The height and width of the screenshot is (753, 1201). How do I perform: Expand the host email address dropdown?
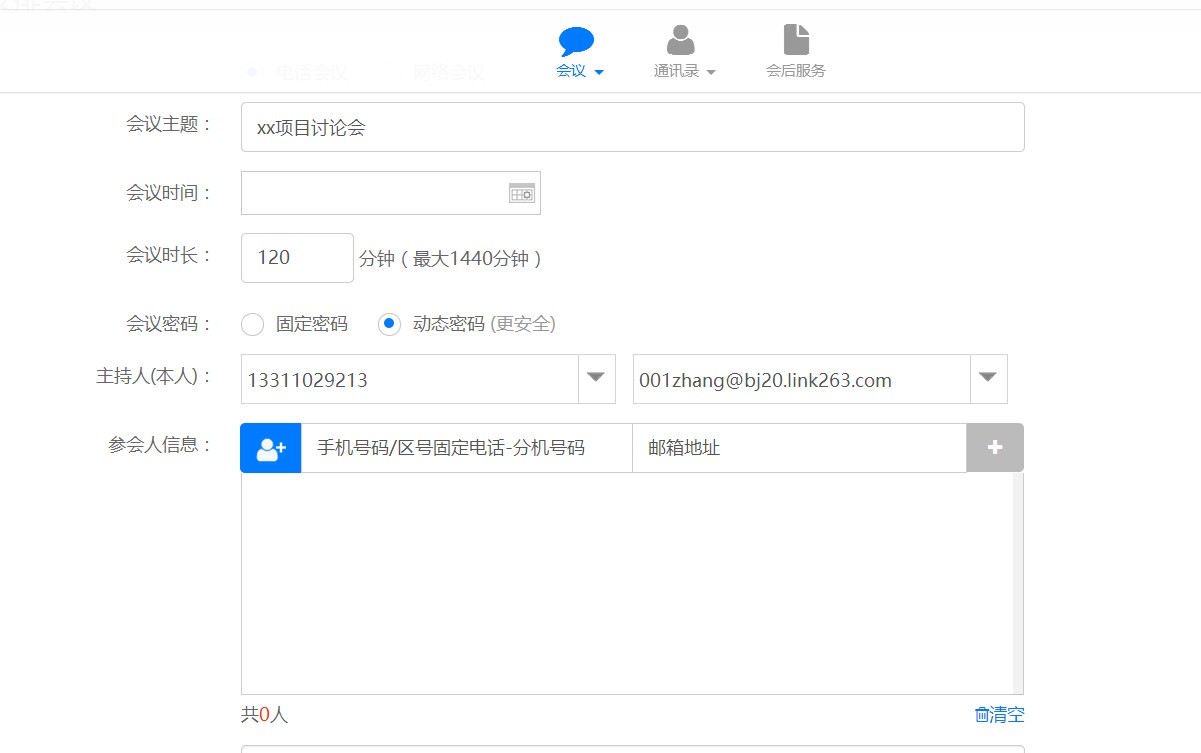pyautogui.click(x=988, y=379)
